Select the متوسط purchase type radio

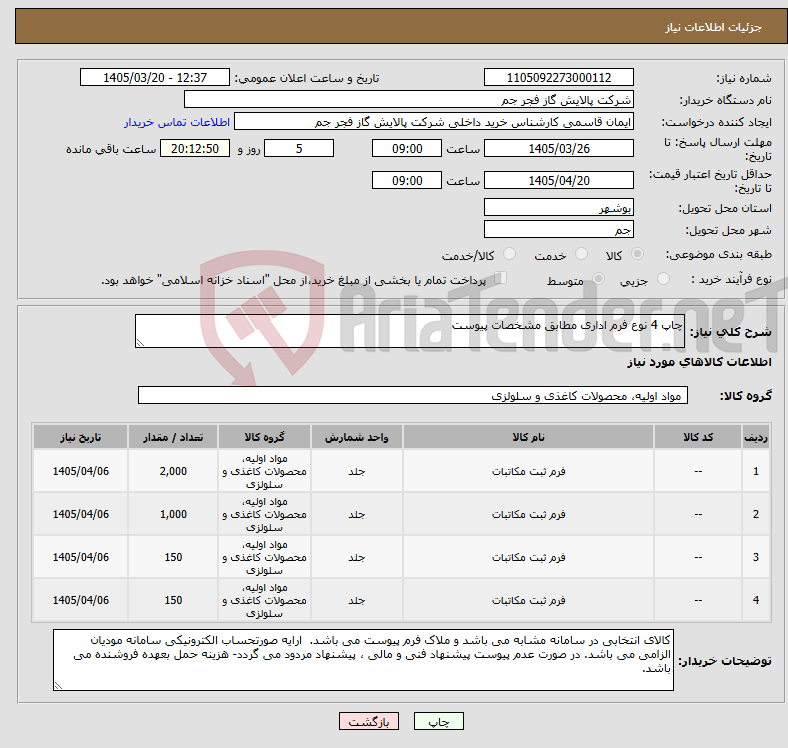[598, 278]
